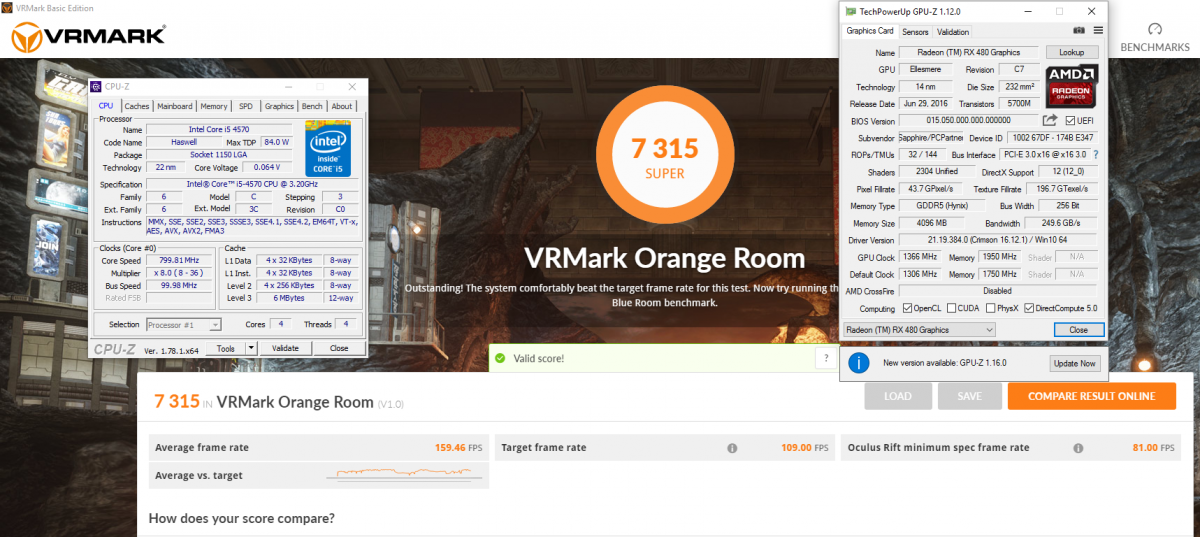
Task: Click the Bandwidth 249.6 GB/s value
Action: (x=1062, y=223)
